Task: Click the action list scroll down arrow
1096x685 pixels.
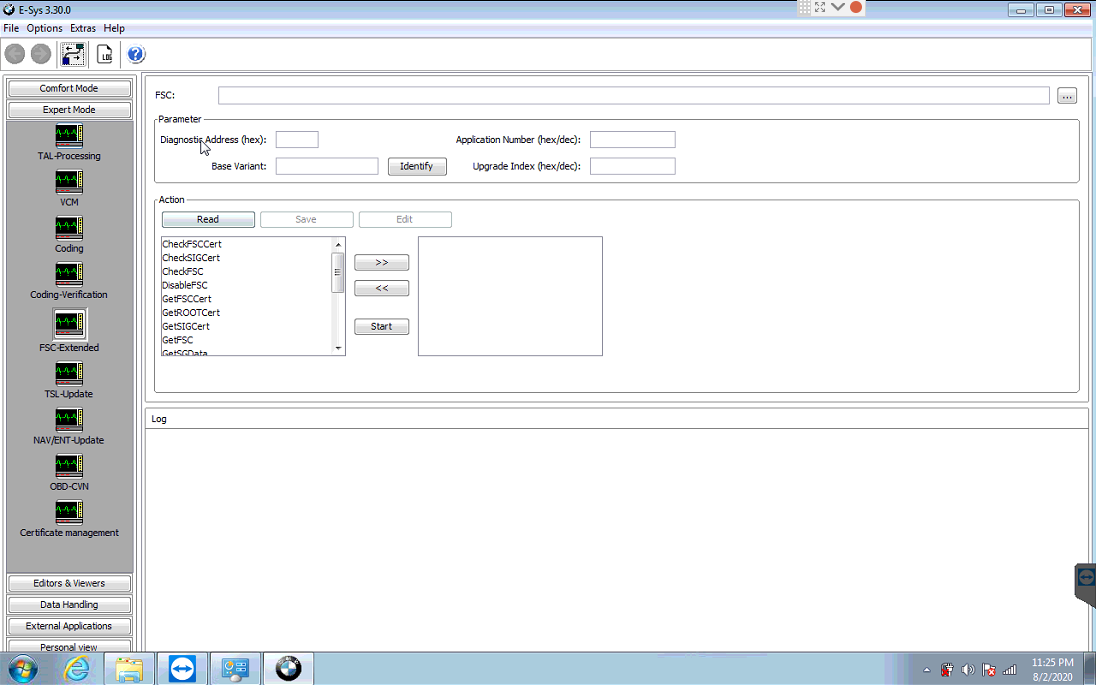Action: point(338,348)
